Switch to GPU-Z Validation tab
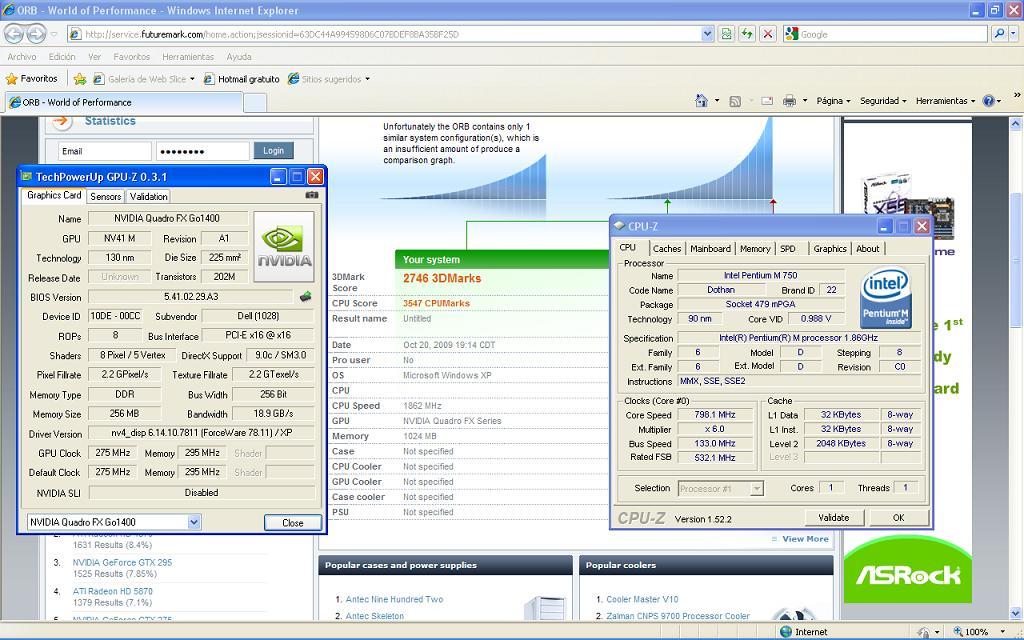Viewport: 1024px width, 640px height. tap(148, 196)
